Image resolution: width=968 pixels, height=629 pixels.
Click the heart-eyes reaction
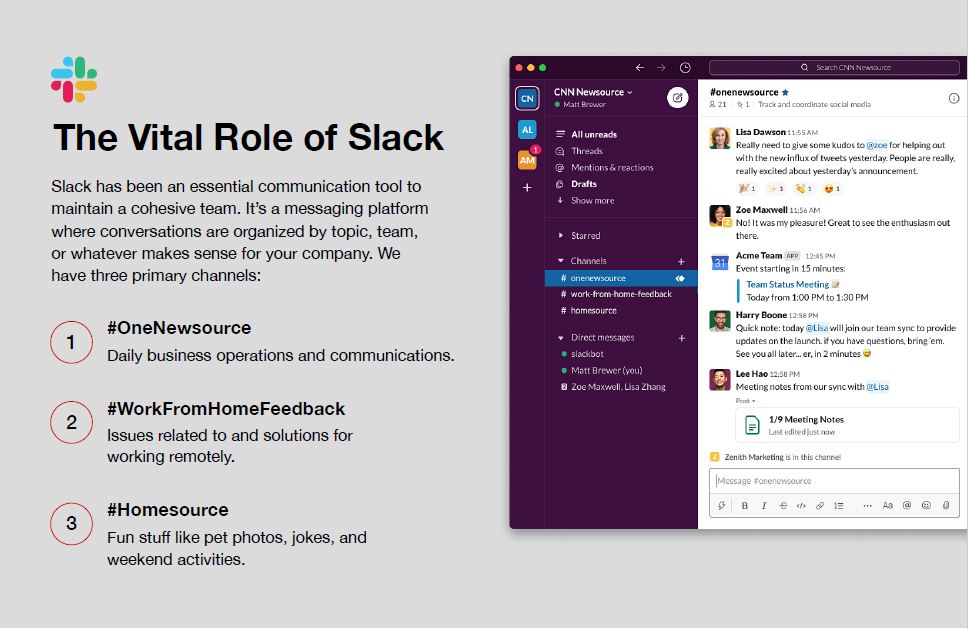tap(832, 189)
